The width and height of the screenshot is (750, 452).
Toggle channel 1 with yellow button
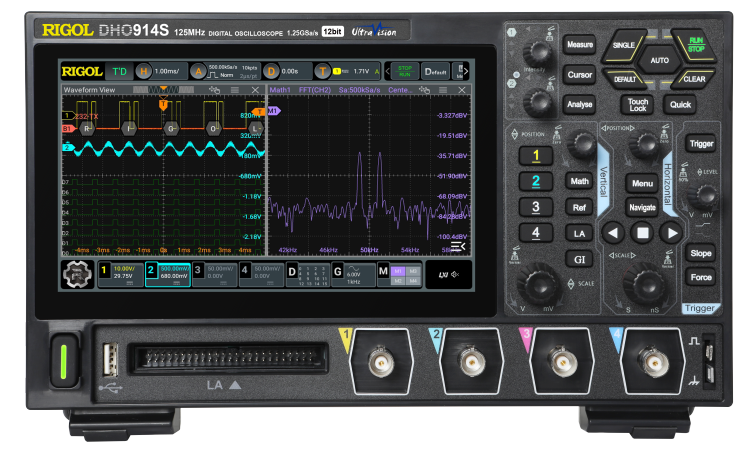(x=535, y=156)
